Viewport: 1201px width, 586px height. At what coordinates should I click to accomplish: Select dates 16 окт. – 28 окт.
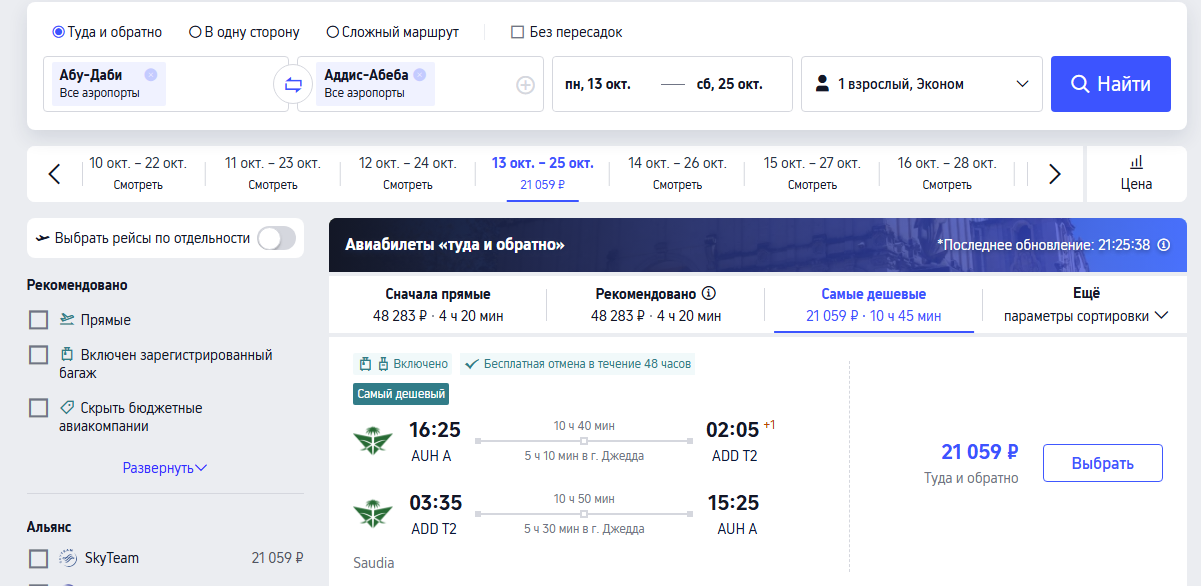(947, 173)
